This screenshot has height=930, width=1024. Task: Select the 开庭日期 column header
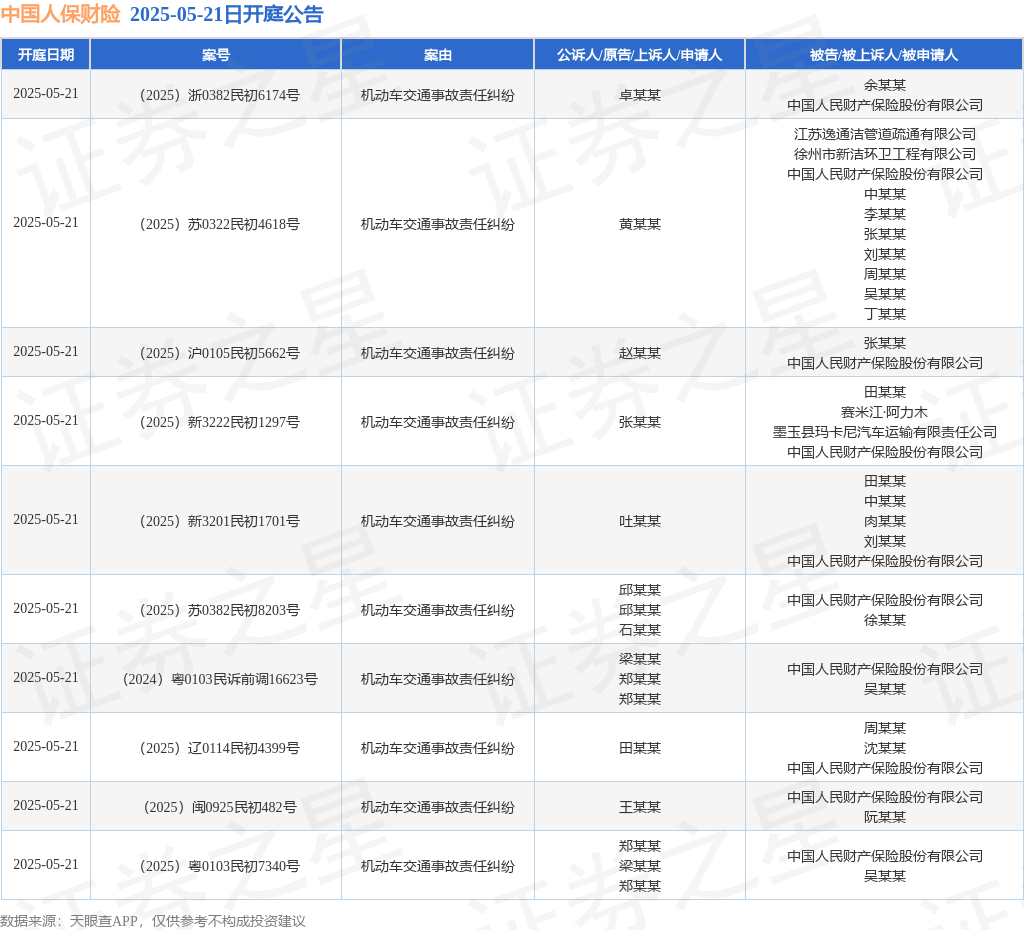coord(46,55)
